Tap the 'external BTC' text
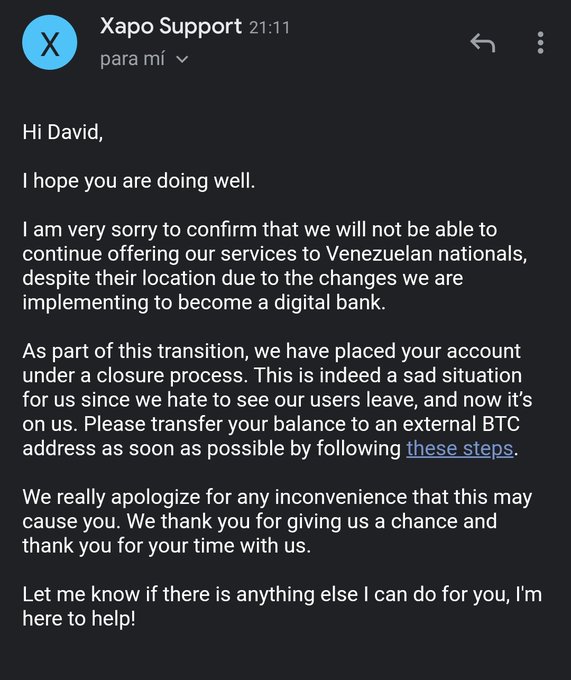 pyautogui.click(x=461, y=424)
